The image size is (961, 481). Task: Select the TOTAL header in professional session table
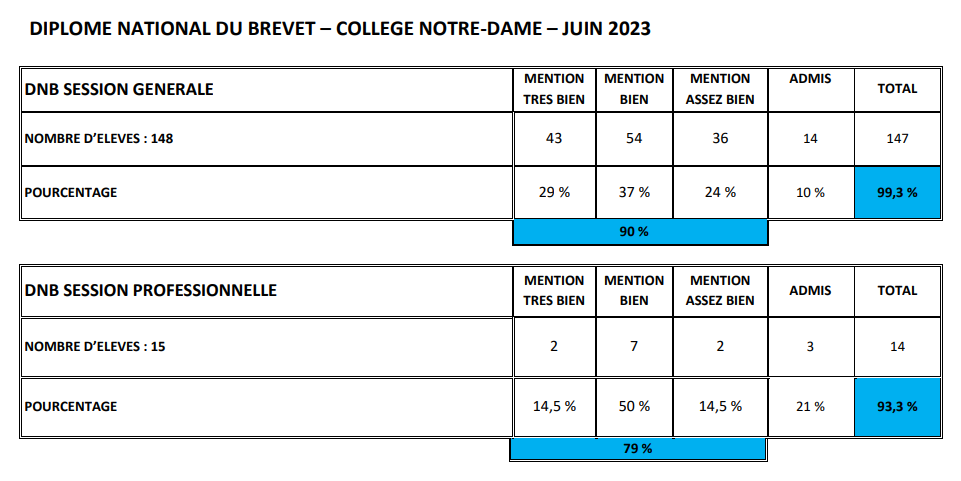897,290
